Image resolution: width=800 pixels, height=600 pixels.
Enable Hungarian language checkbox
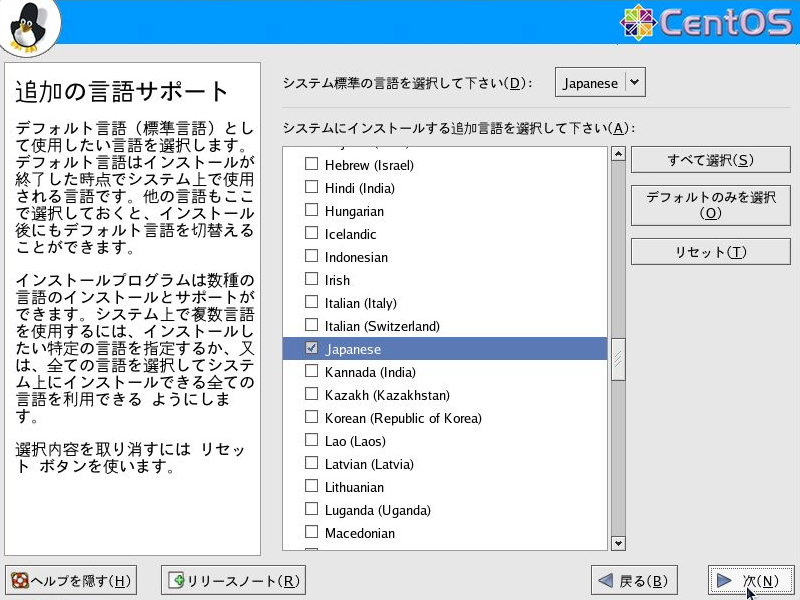311,210
